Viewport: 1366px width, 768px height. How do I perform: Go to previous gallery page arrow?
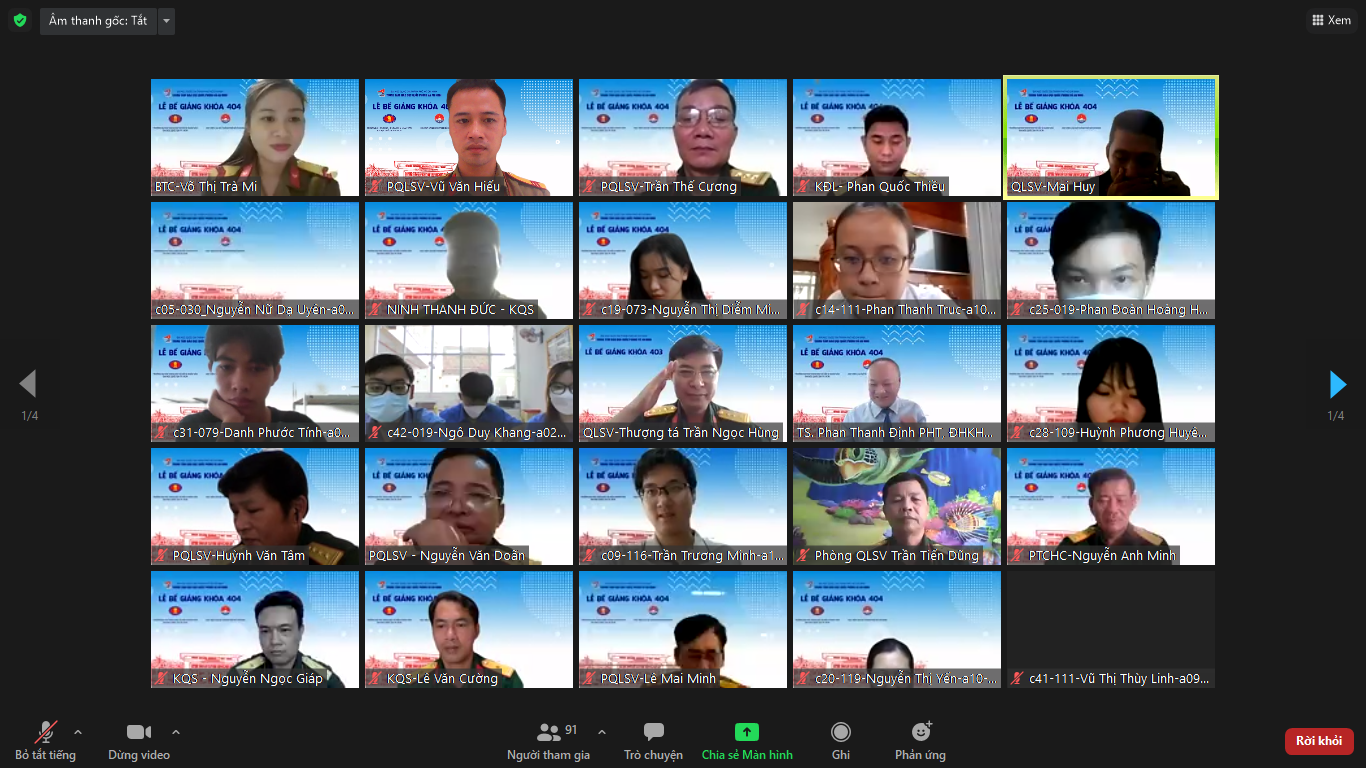click(28, 384)
